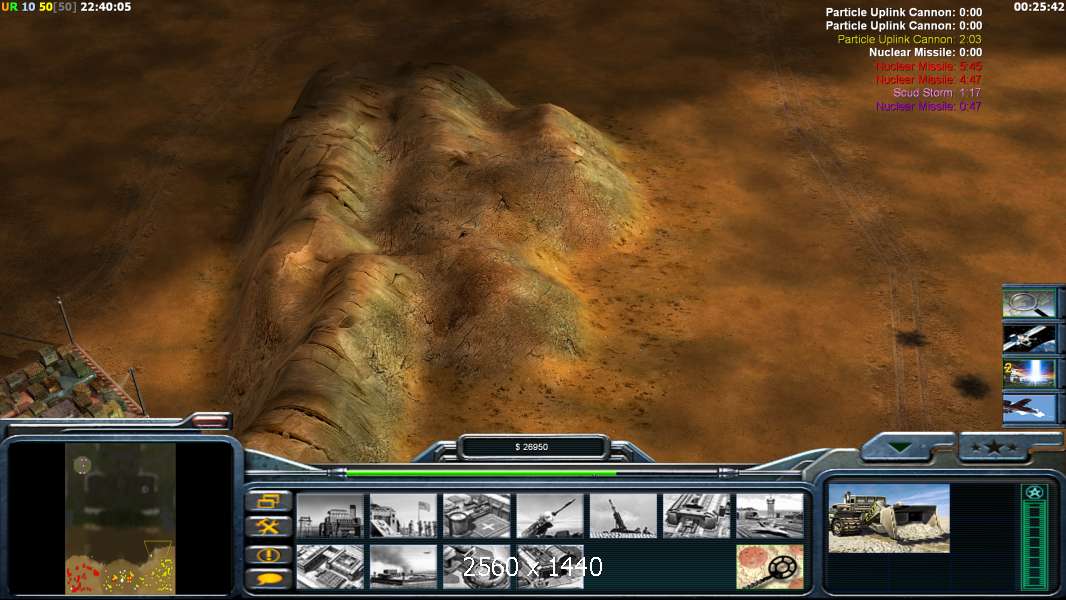This screenshot has width=1066, height=600.
Task: Fire the Particle Cannon beam shortcut
Action: click(1029, 373)
